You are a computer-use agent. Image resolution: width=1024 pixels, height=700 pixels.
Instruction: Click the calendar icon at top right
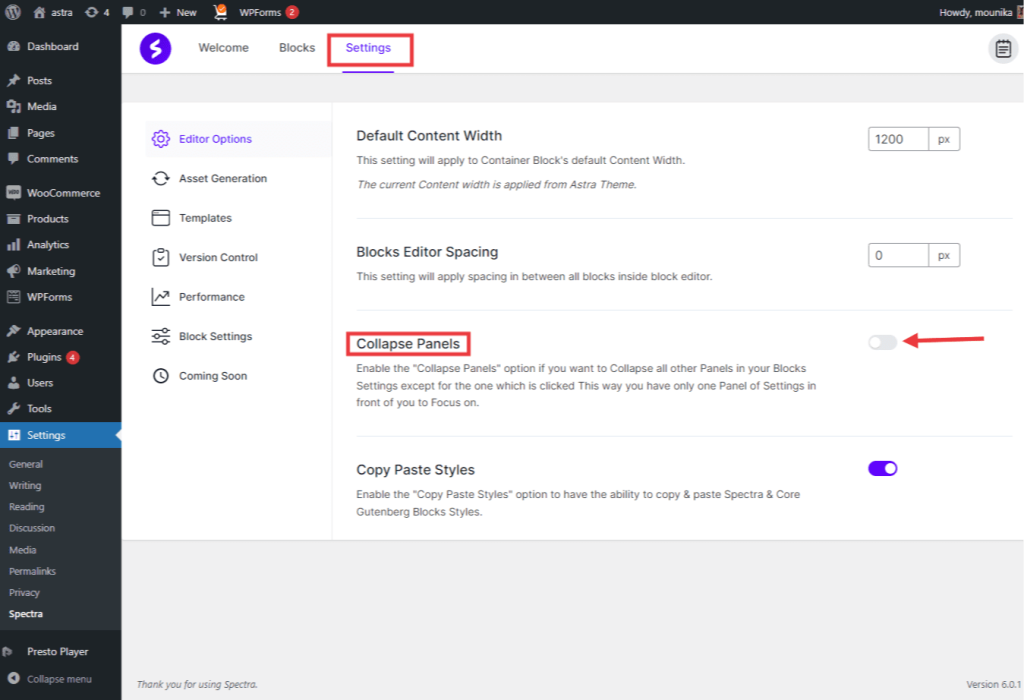pos(1003,47)
